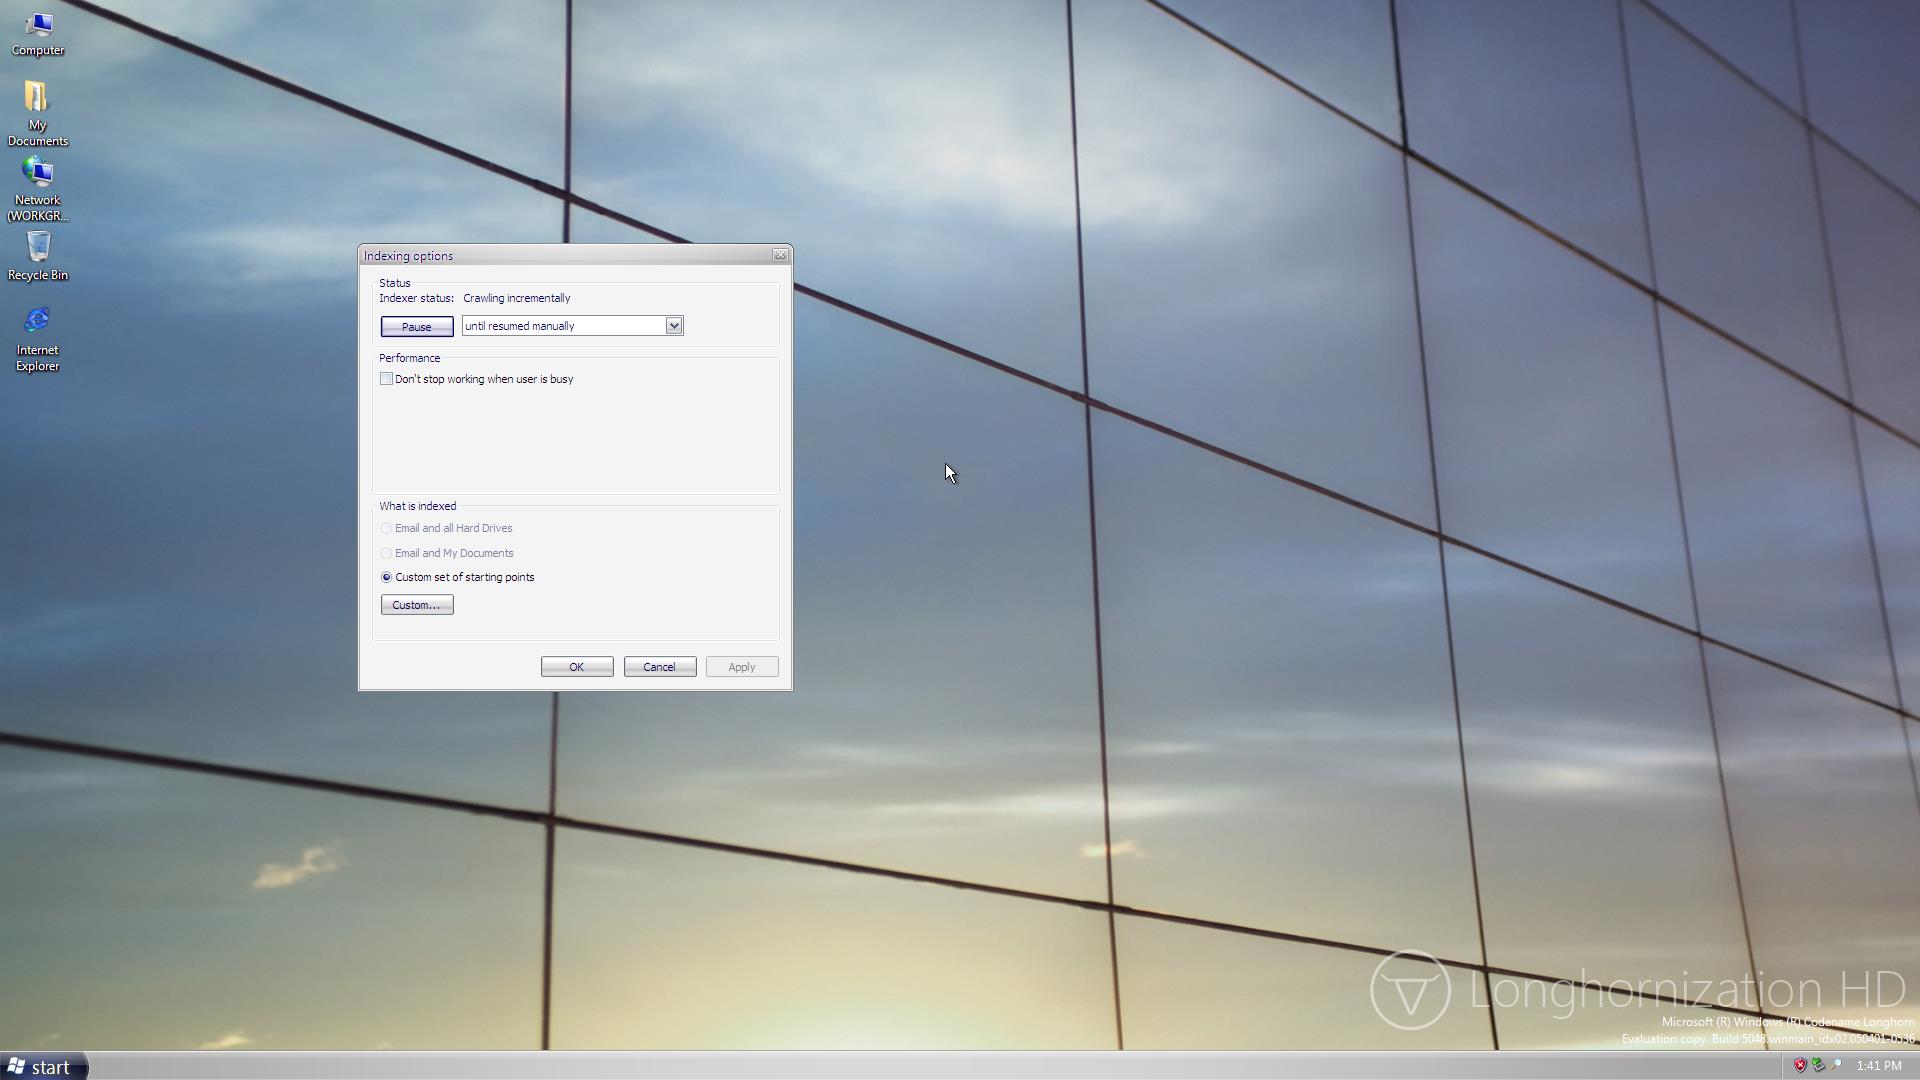1920x1080 pixels.
Task: Click the safely remove hardware tray icon
Action: pyautogui.click(x=1818, y=1065)
